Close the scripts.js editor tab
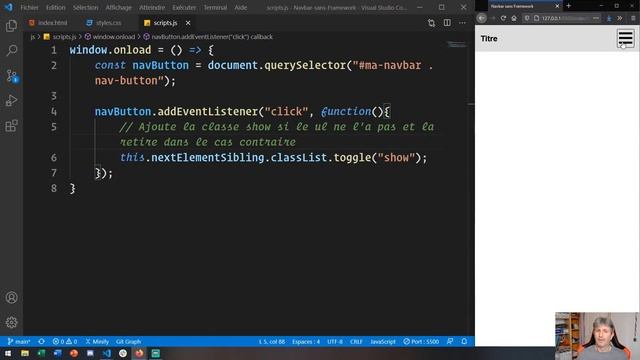 click(x=188, y=23)
